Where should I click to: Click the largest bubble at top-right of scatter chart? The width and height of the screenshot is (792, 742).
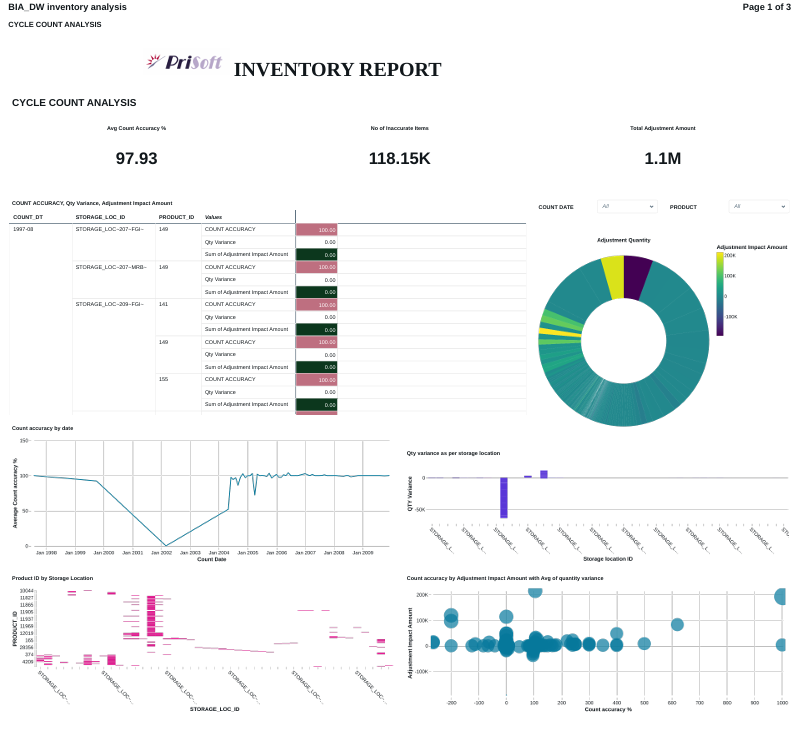(x=782, y=596)
